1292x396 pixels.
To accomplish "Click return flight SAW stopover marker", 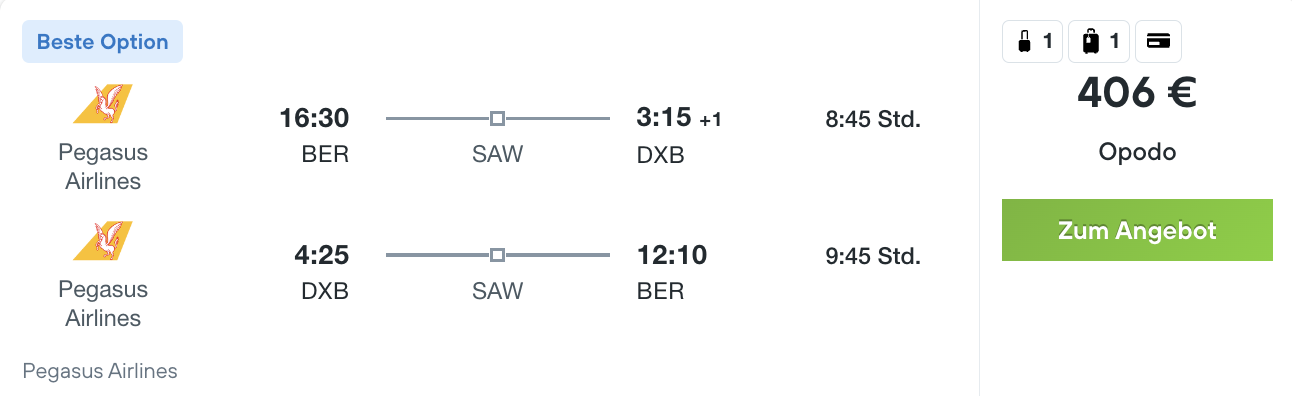I will tap(497, 255).
